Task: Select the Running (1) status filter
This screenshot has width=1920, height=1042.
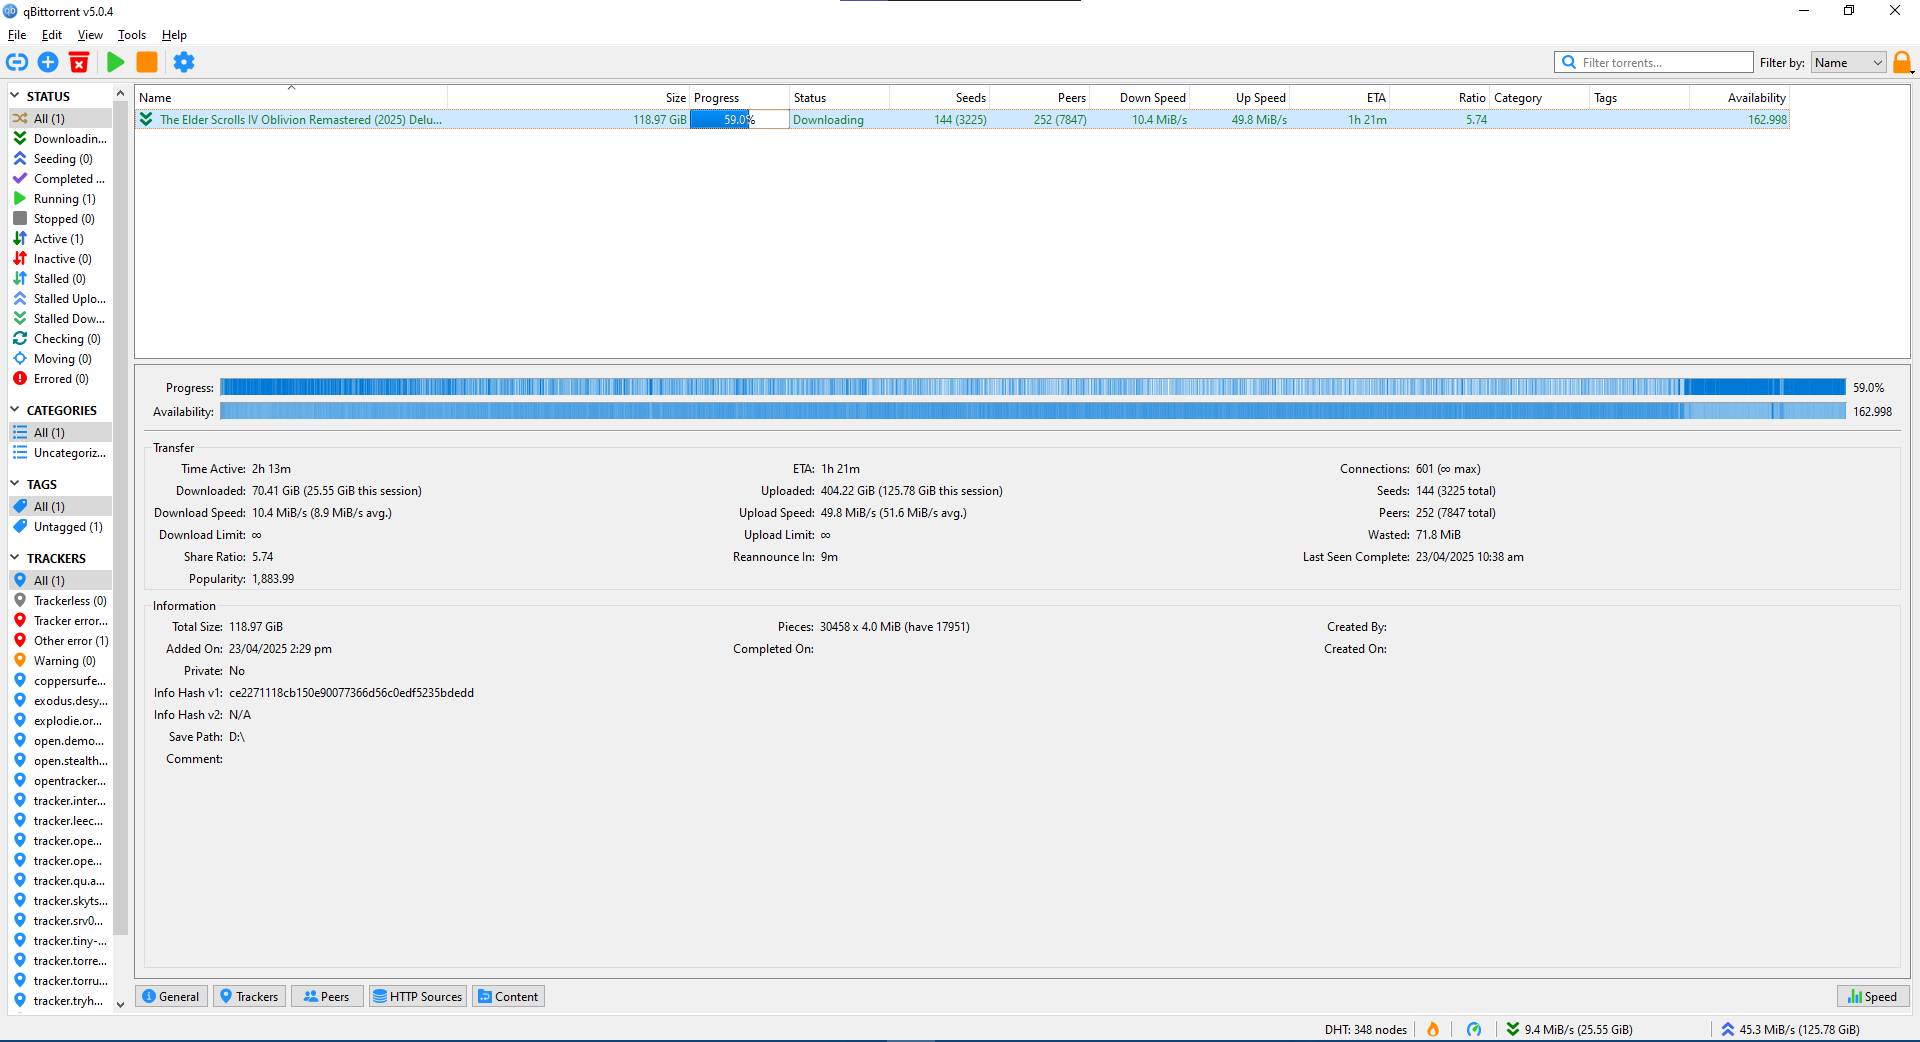Action: 60,199
